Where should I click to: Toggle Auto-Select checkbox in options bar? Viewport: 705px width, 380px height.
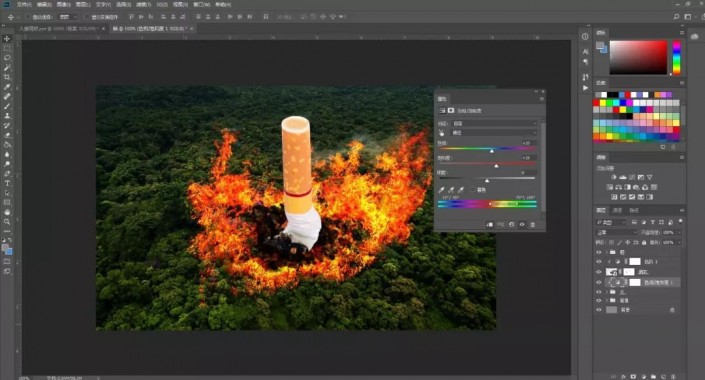coord(27,17)
